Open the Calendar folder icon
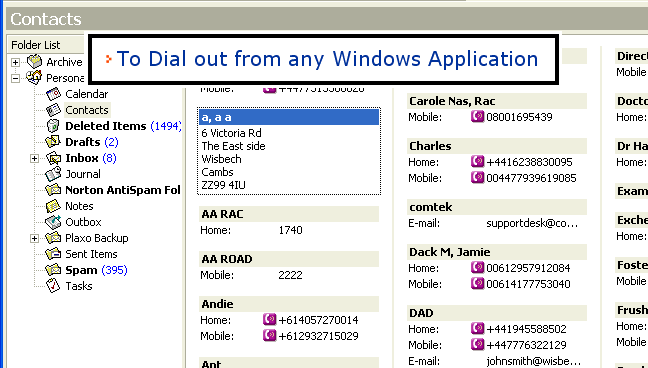Screen dimensions: 648x368 coord(53,94)
